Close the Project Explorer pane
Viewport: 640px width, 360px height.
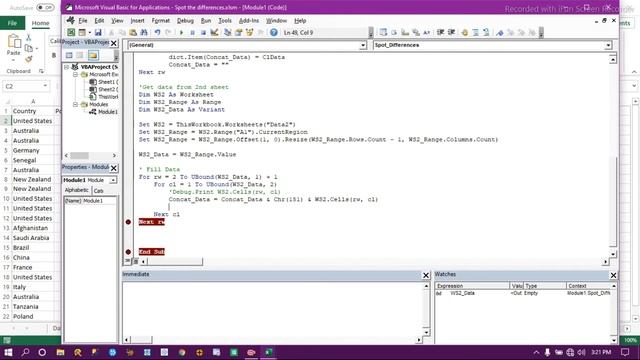(x=114, y=43)
